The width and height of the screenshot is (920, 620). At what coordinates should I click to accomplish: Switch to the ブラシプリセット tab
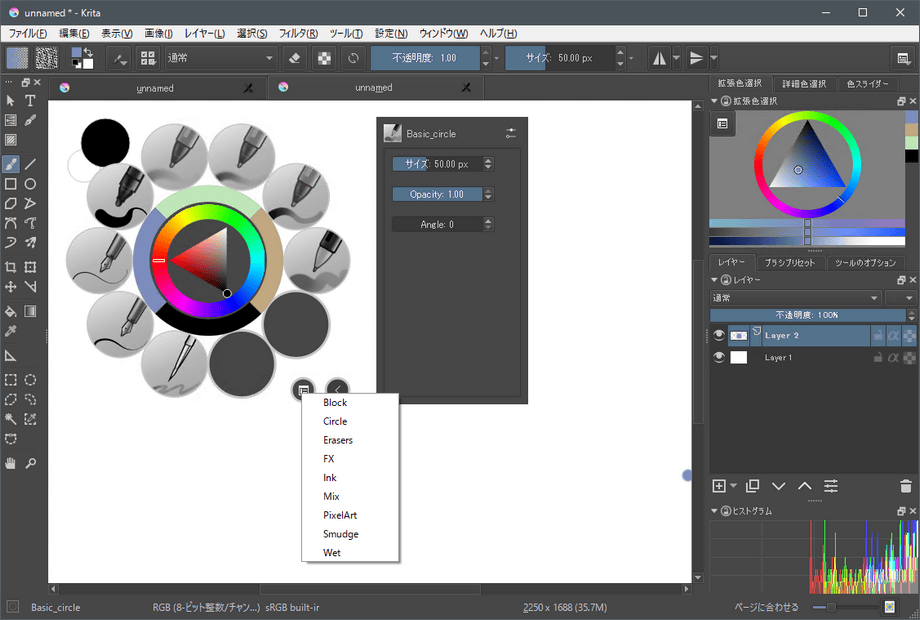pyautogui.click(x=790, y=262)
